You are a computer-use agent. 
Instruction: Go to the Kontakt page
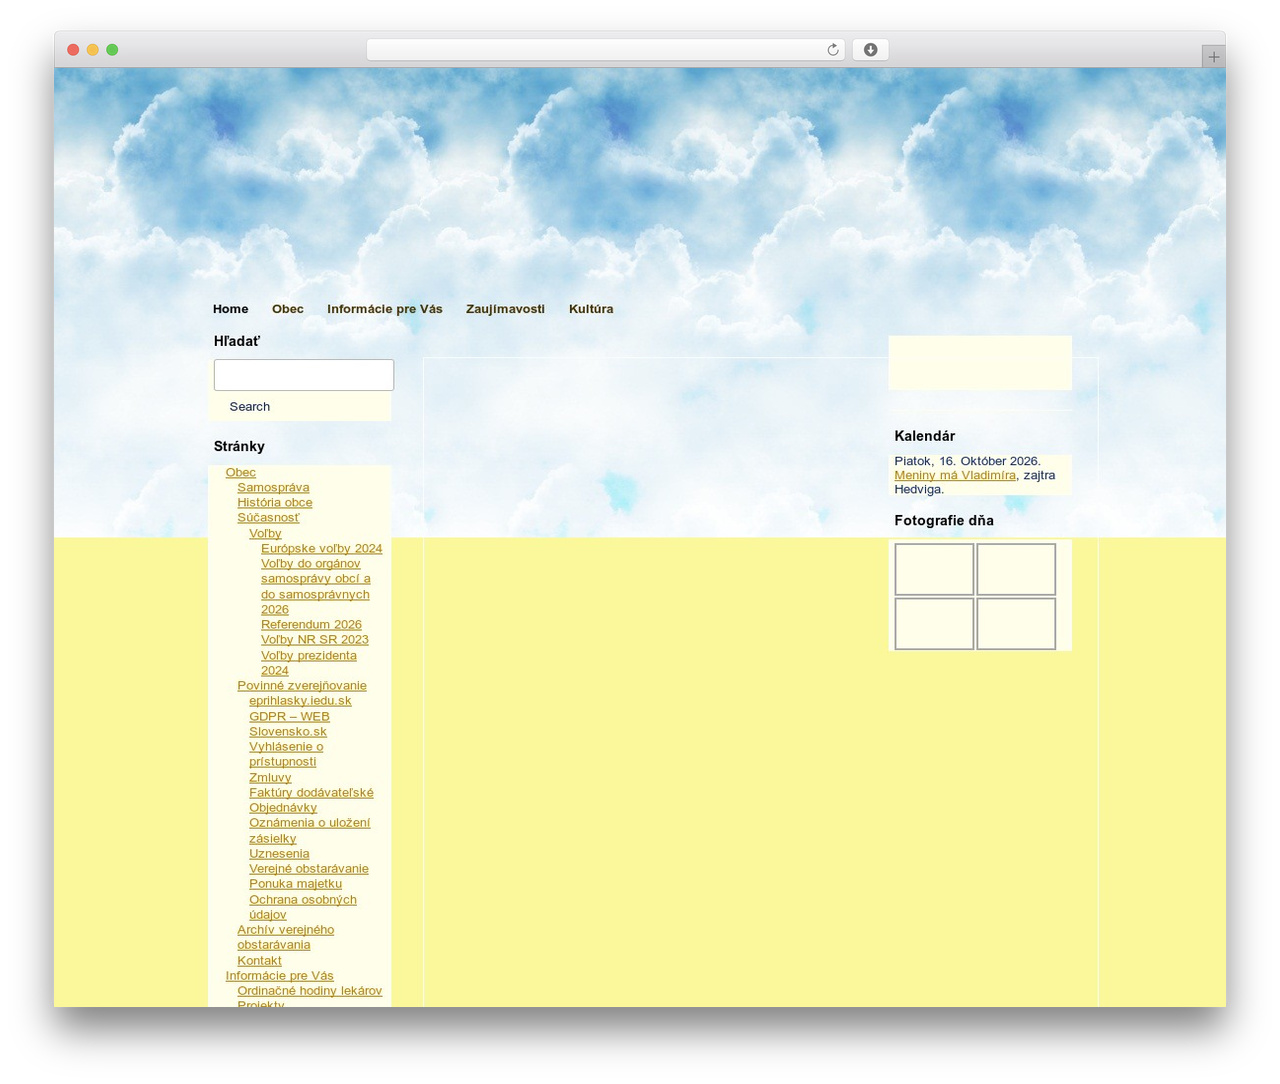(x=259, y=960)
